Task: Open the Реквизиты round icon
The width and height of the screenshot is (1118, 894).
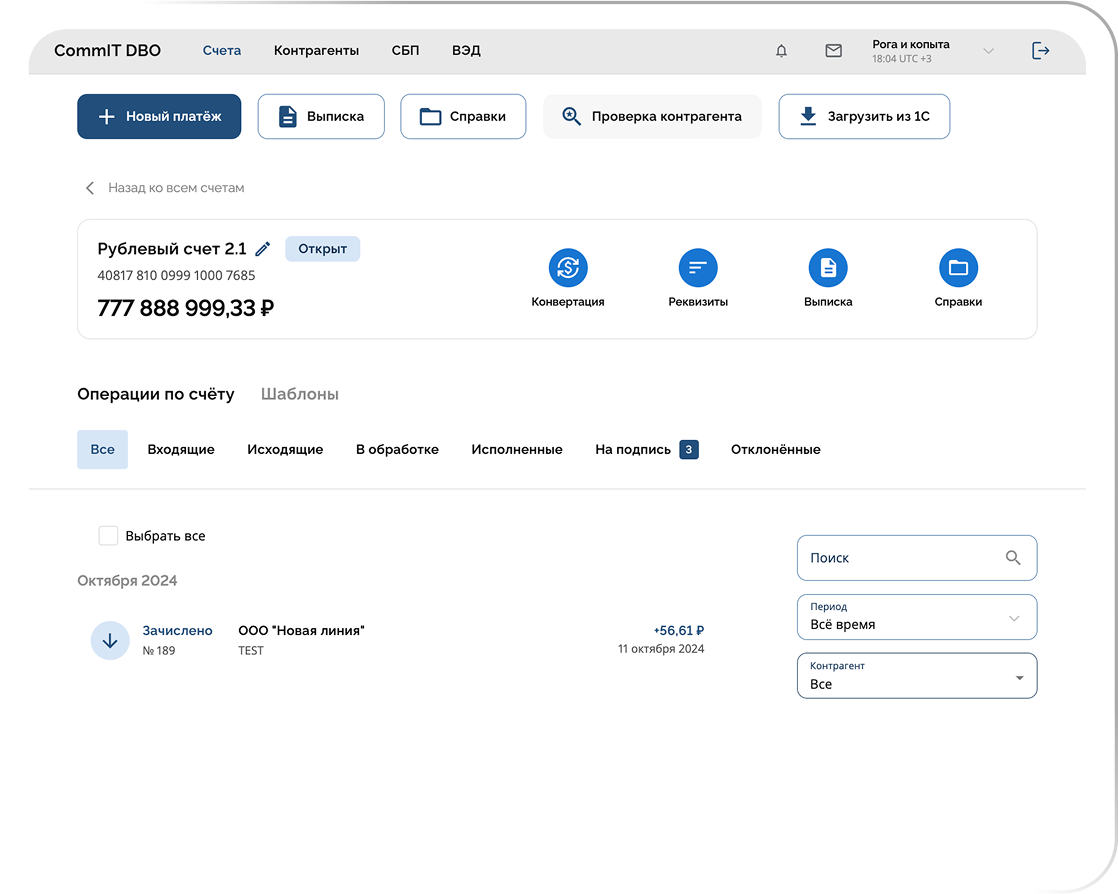Action: coord(698,268)
